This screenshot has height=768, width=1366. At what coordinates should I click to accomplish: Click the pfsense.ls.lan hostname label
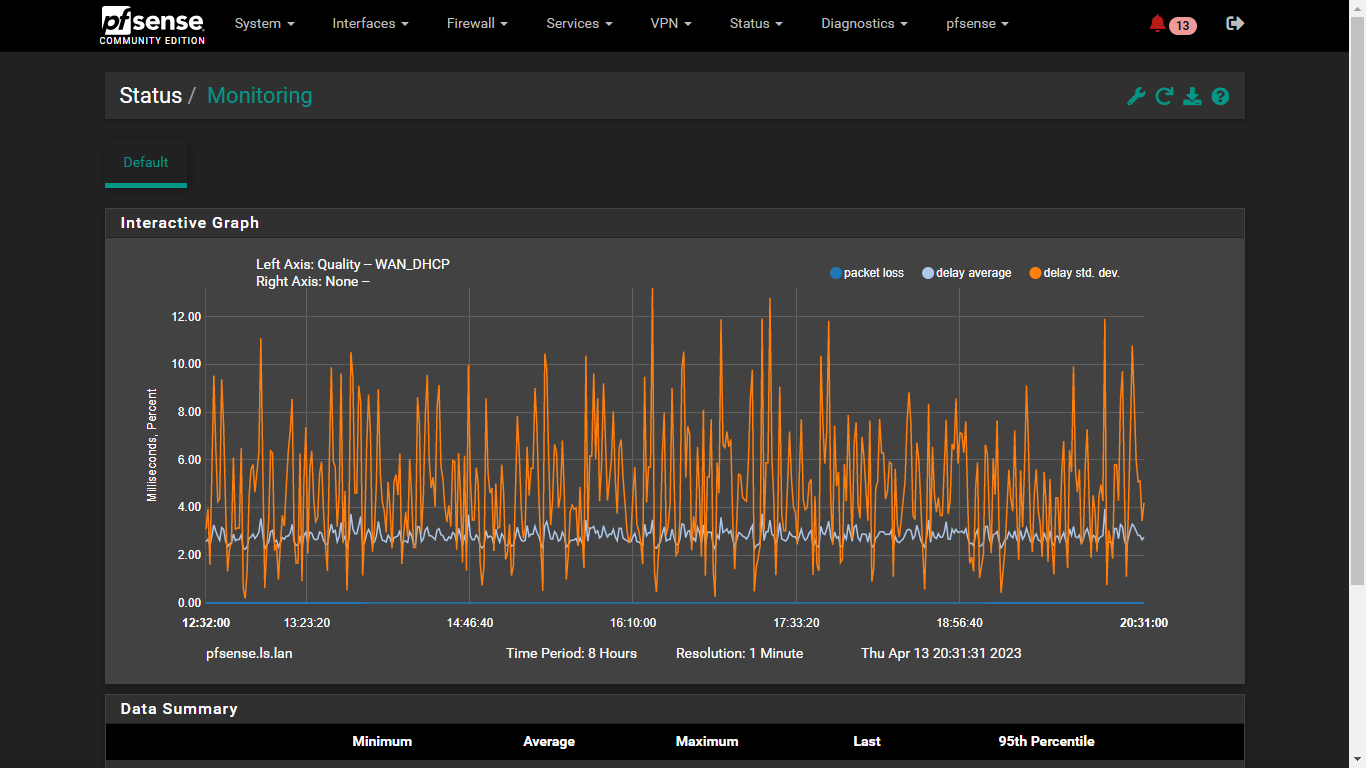pos(249,653)
